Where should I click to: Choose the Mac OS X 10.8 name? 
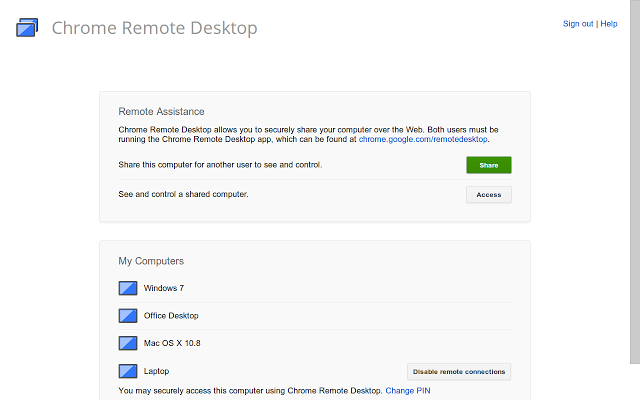[x=172, y=343]
